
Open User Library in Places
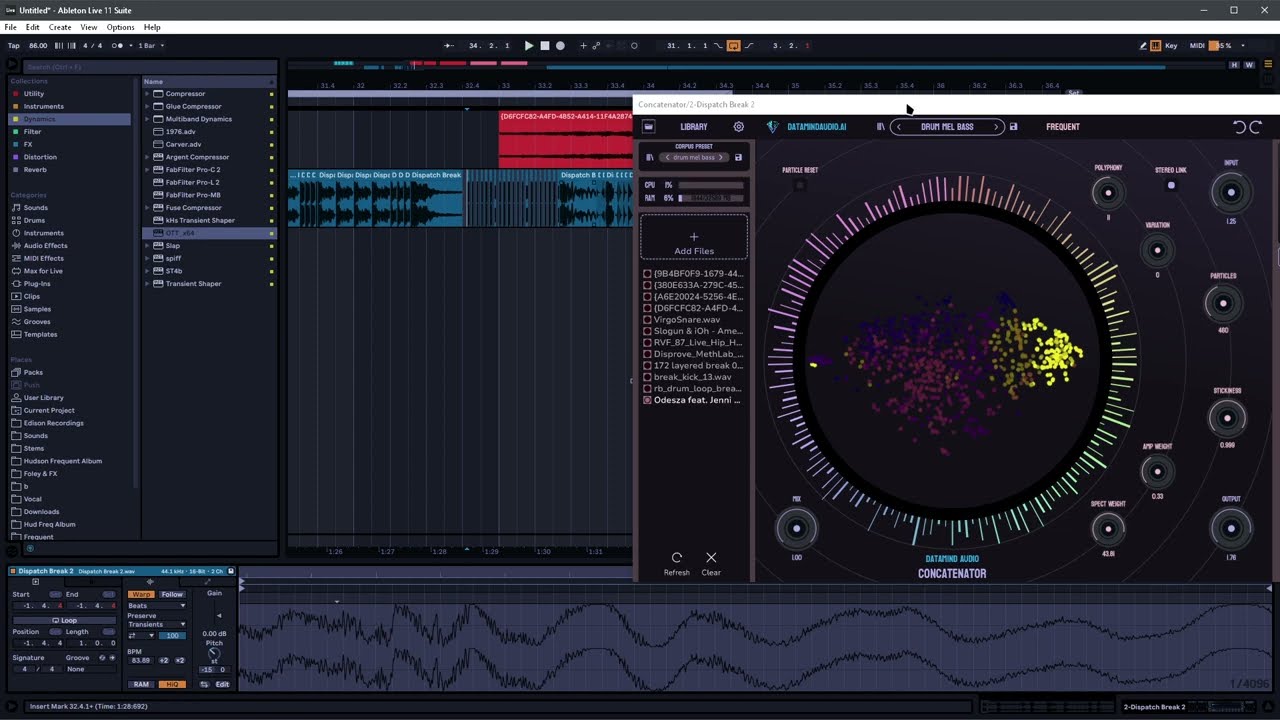click(x=43, y=398)
